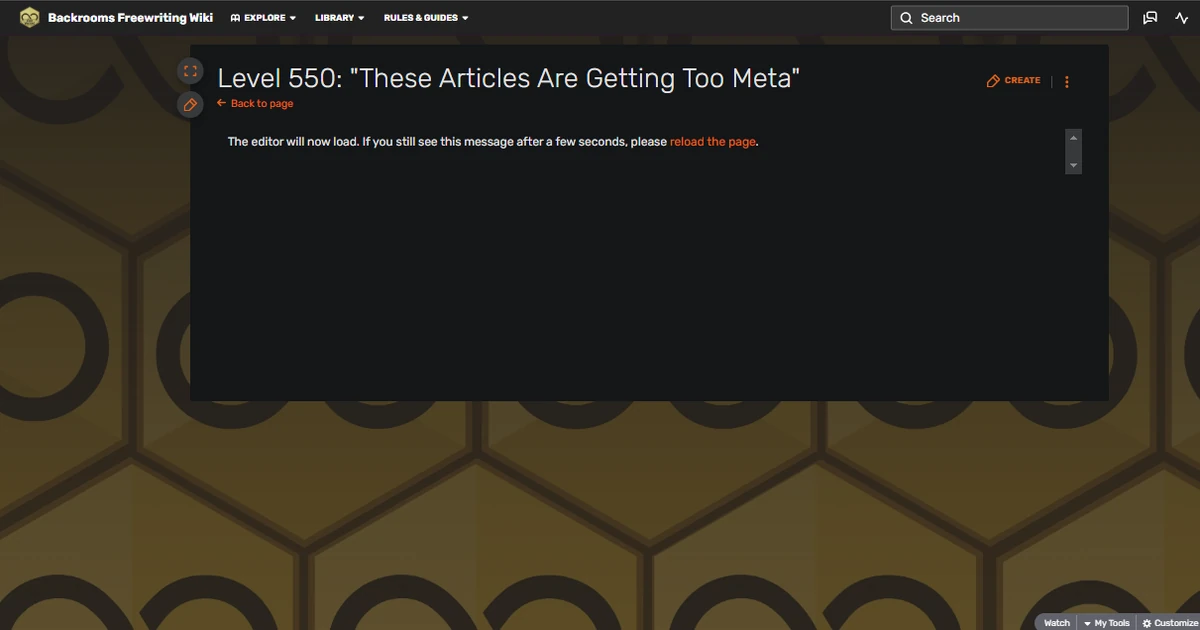Open the discussions speech-bubble icon
Screen dimensions: 1200x630
click(1151, 17)
